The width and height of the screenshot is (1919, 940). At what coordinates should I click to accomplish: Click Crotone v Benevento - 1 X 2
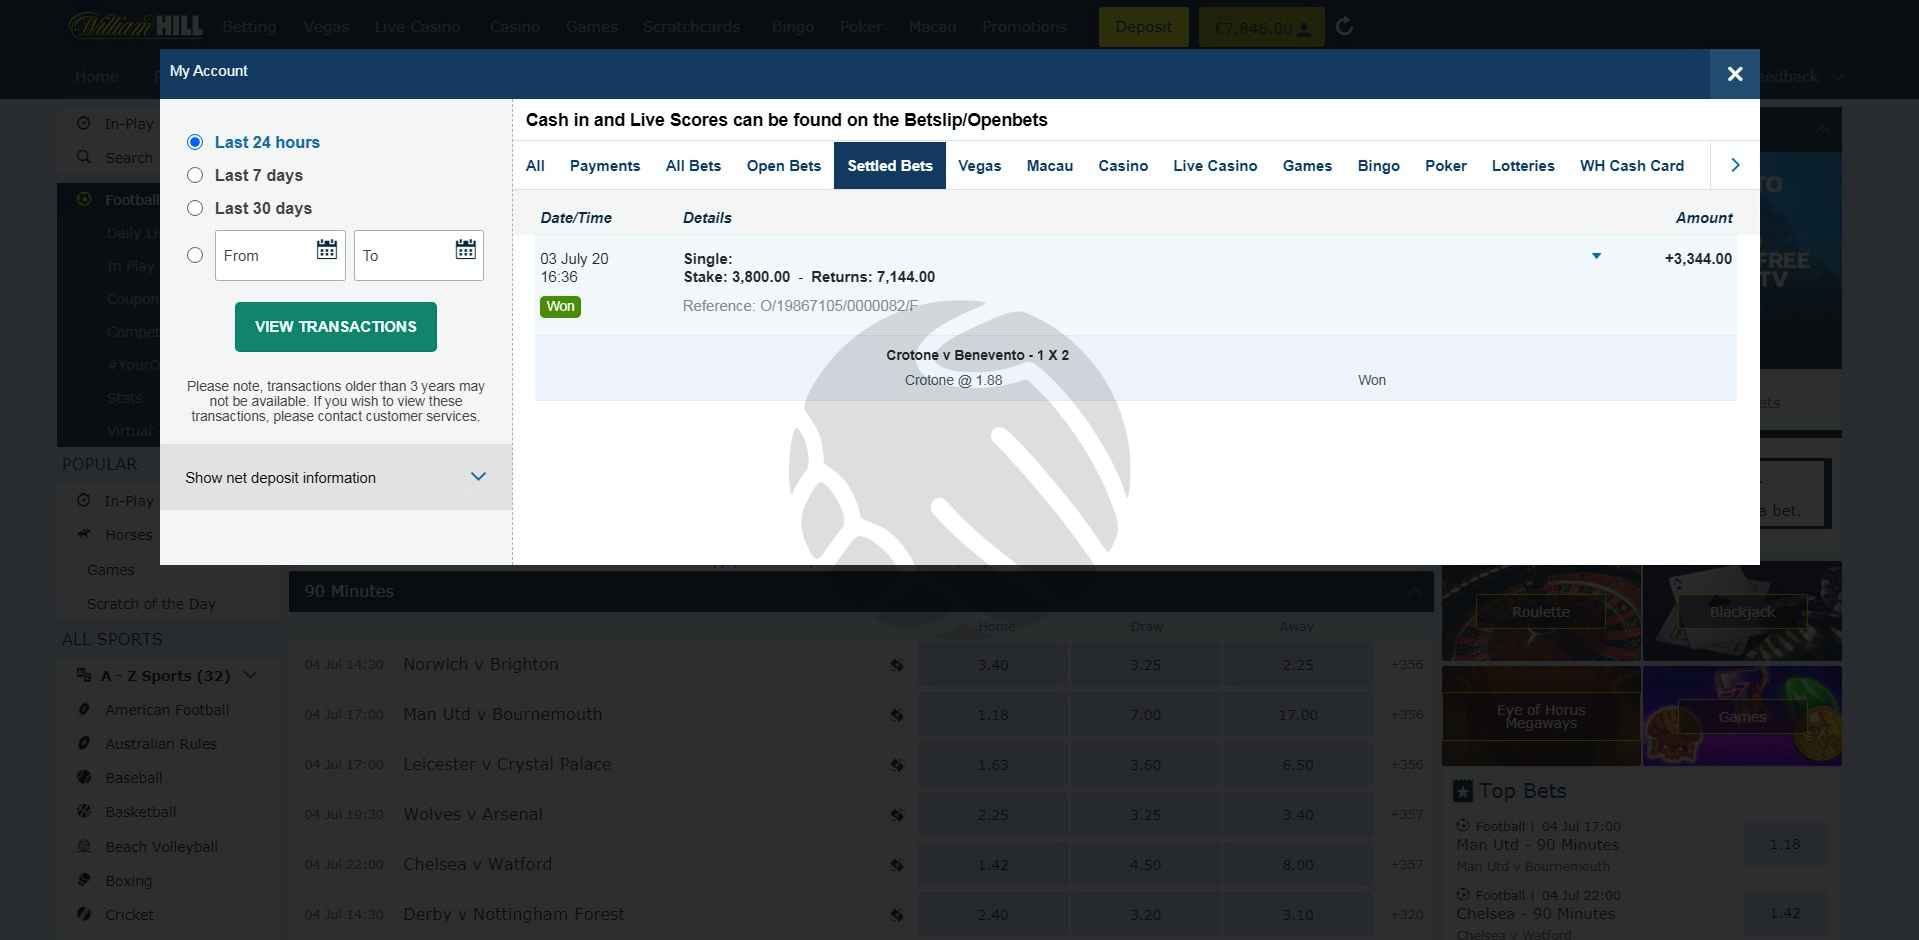click(x=977, y=355)
